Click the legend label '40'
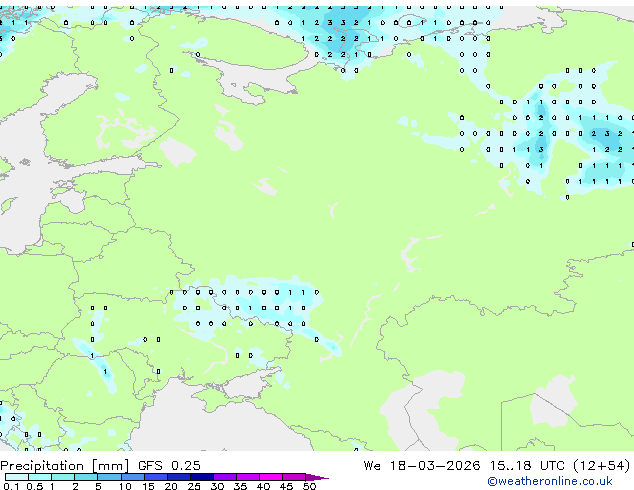This screenshot has height=490, width=634. (x=263, y=486)
